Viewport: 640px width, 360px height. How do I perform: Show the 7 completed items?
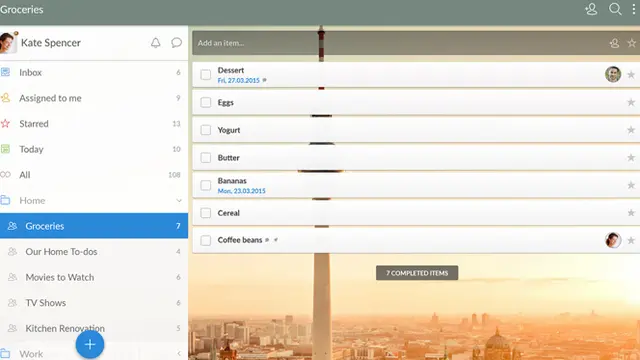pyautogui.click(x=417, y=273)
